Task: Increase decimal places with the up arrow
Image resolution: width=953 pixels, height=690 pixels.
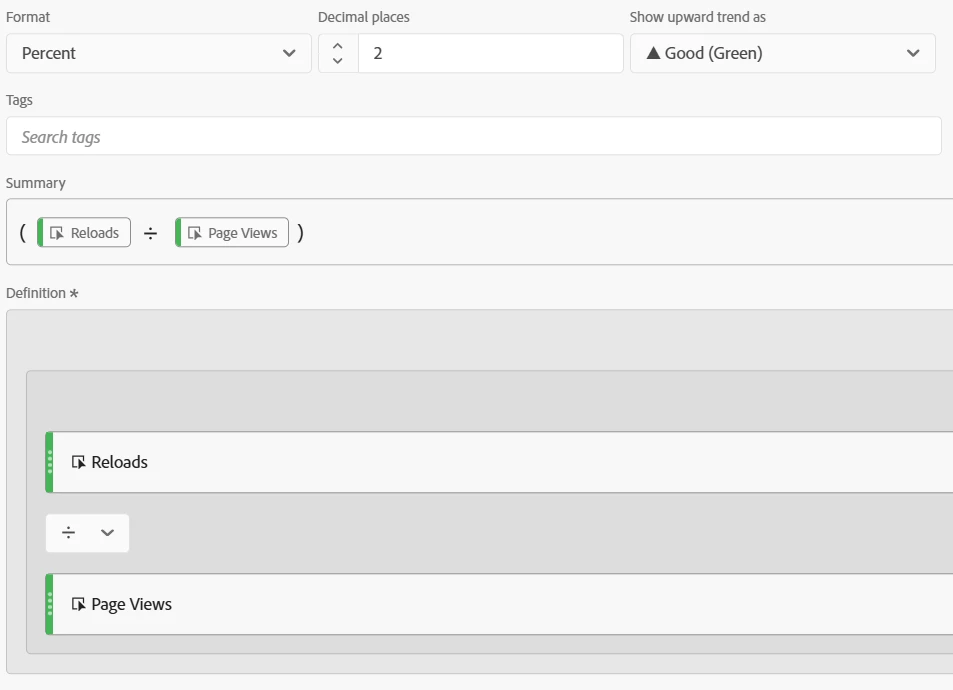Action: coord(338,46)
